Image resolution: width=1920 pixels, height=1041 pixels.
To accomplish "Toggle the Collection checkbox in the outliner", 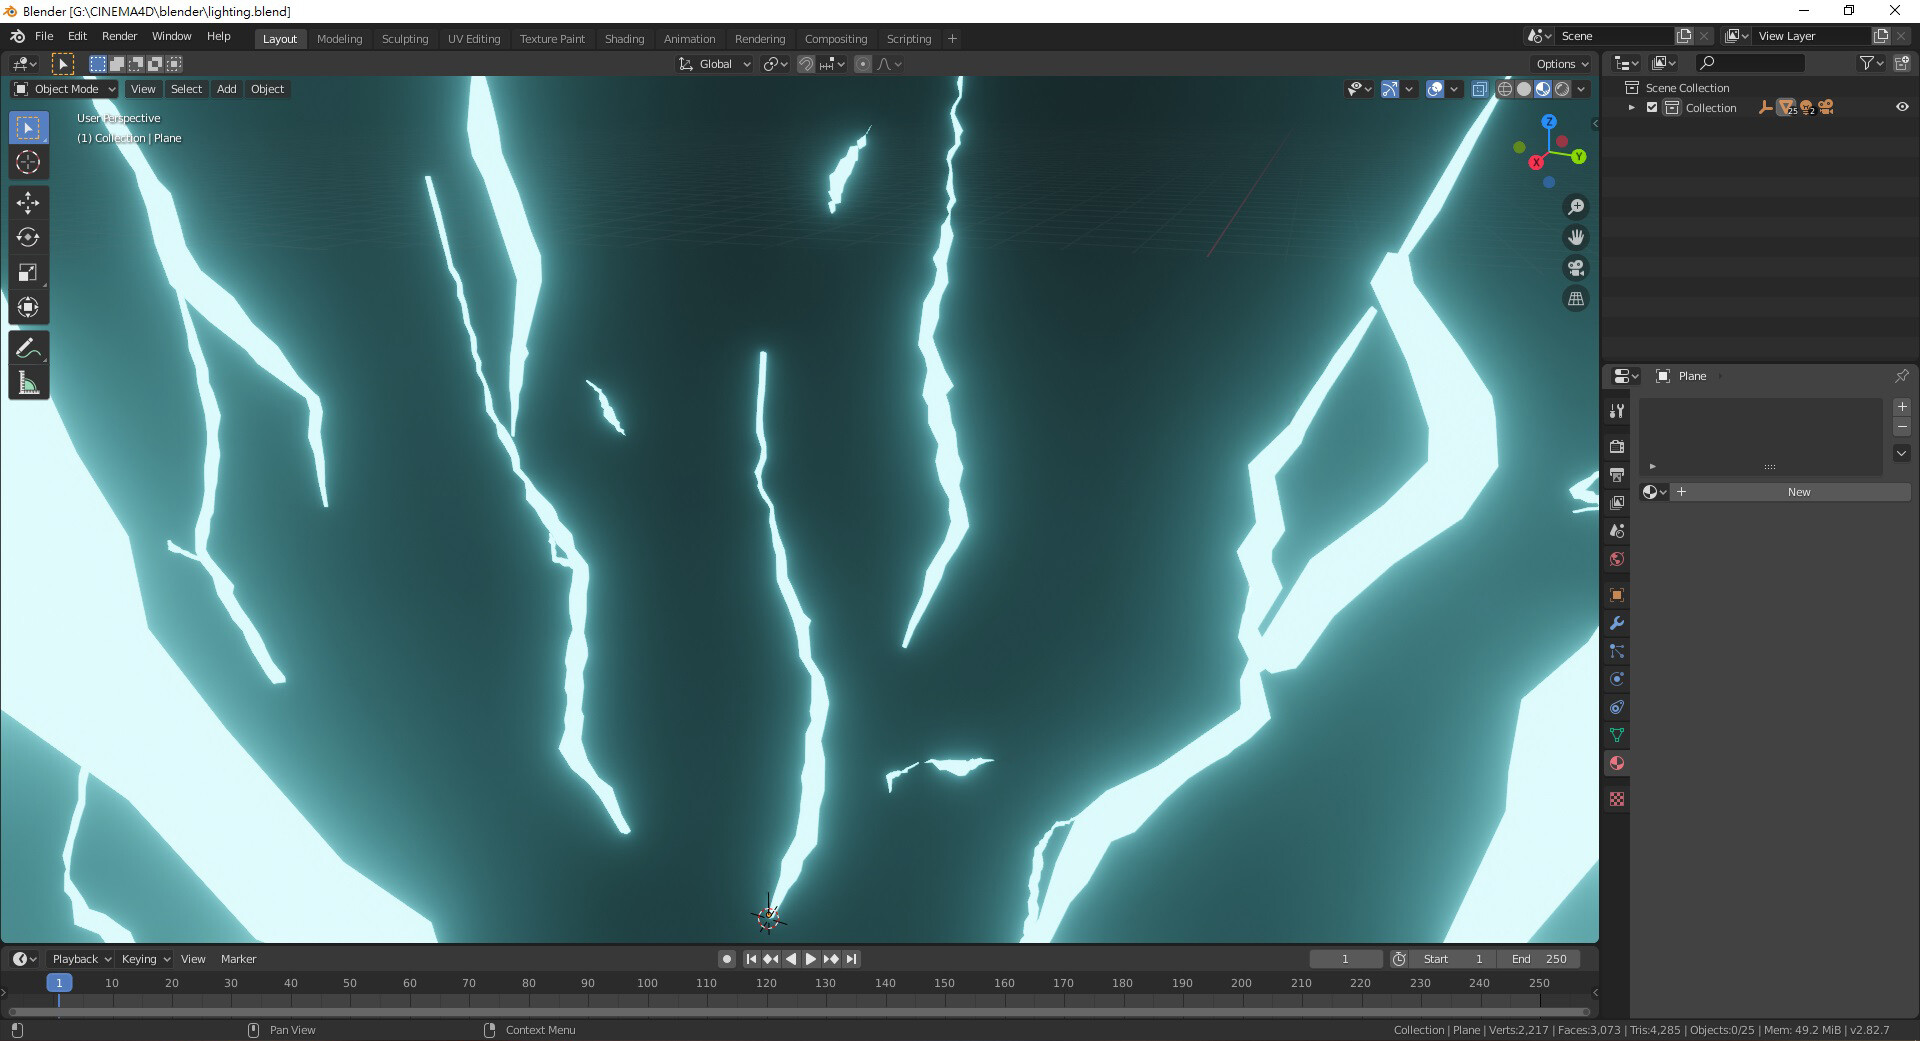I will tap(1653, 107).
